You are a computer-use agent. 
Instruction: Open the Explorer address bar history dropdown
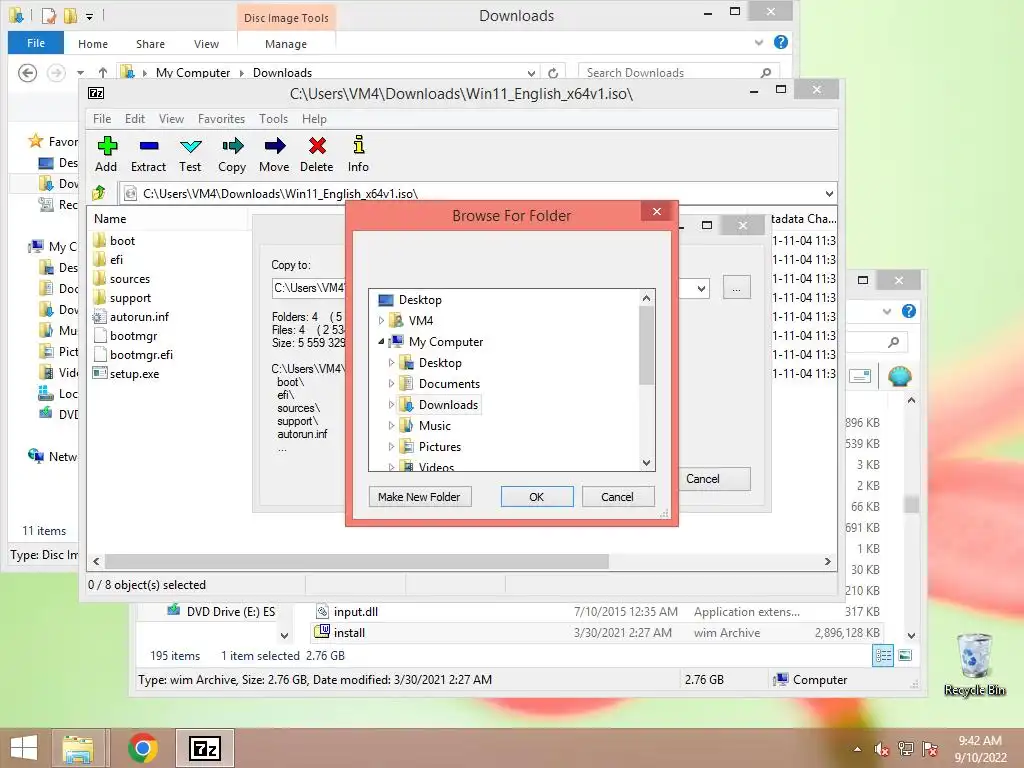(532, 73)
